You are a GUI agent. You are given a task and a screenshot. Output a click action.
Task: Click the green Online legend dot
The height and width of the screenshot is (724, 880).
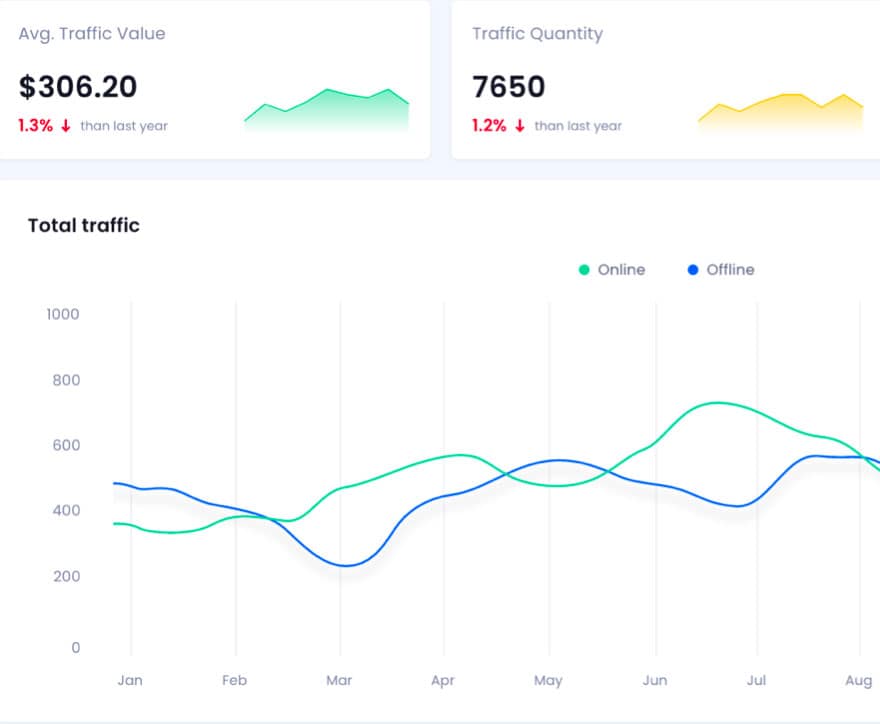click(584, 270)
